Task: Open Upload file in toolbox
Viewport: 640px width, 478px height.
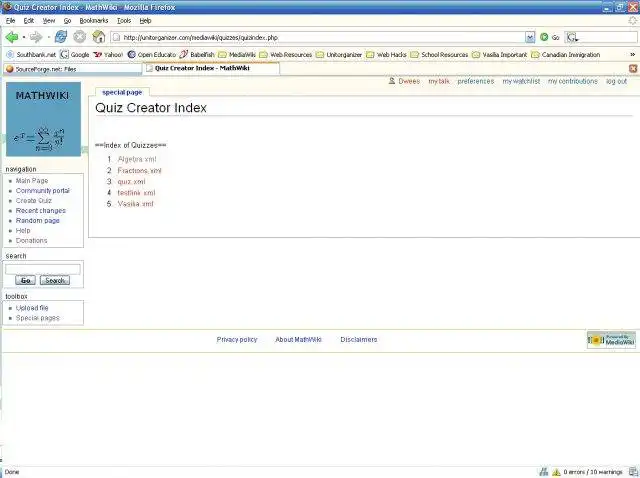Action: pyautogui.click(x=32, y=308)
